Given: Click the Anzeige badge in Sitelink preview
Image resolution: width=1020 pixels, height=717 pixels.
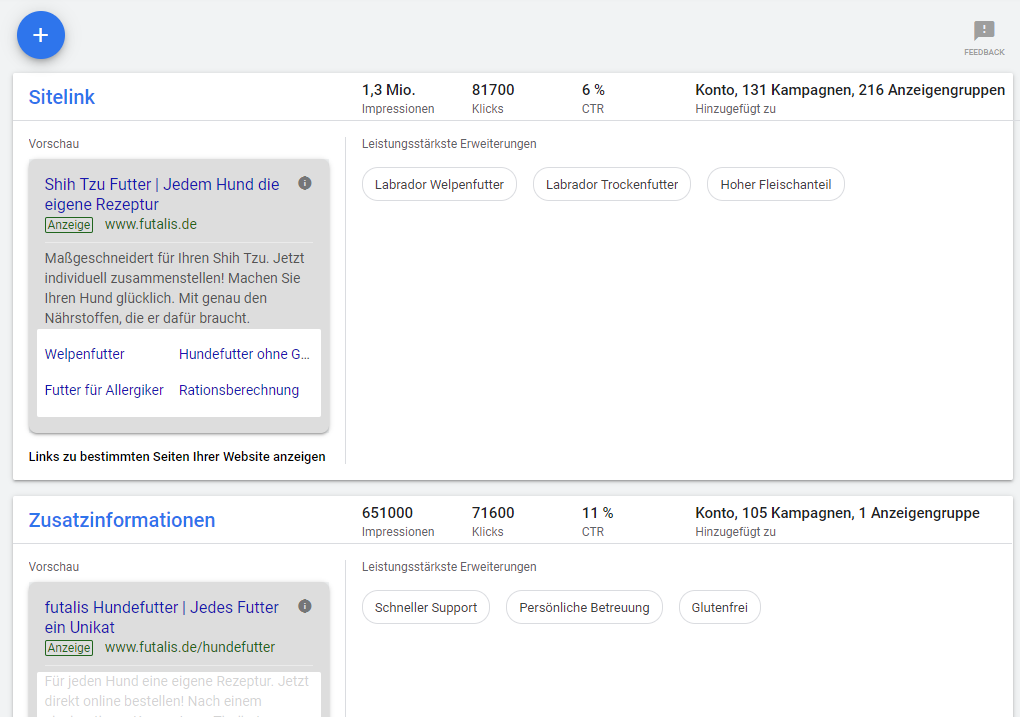Looking at the screenshot, I should pos(69,225).
